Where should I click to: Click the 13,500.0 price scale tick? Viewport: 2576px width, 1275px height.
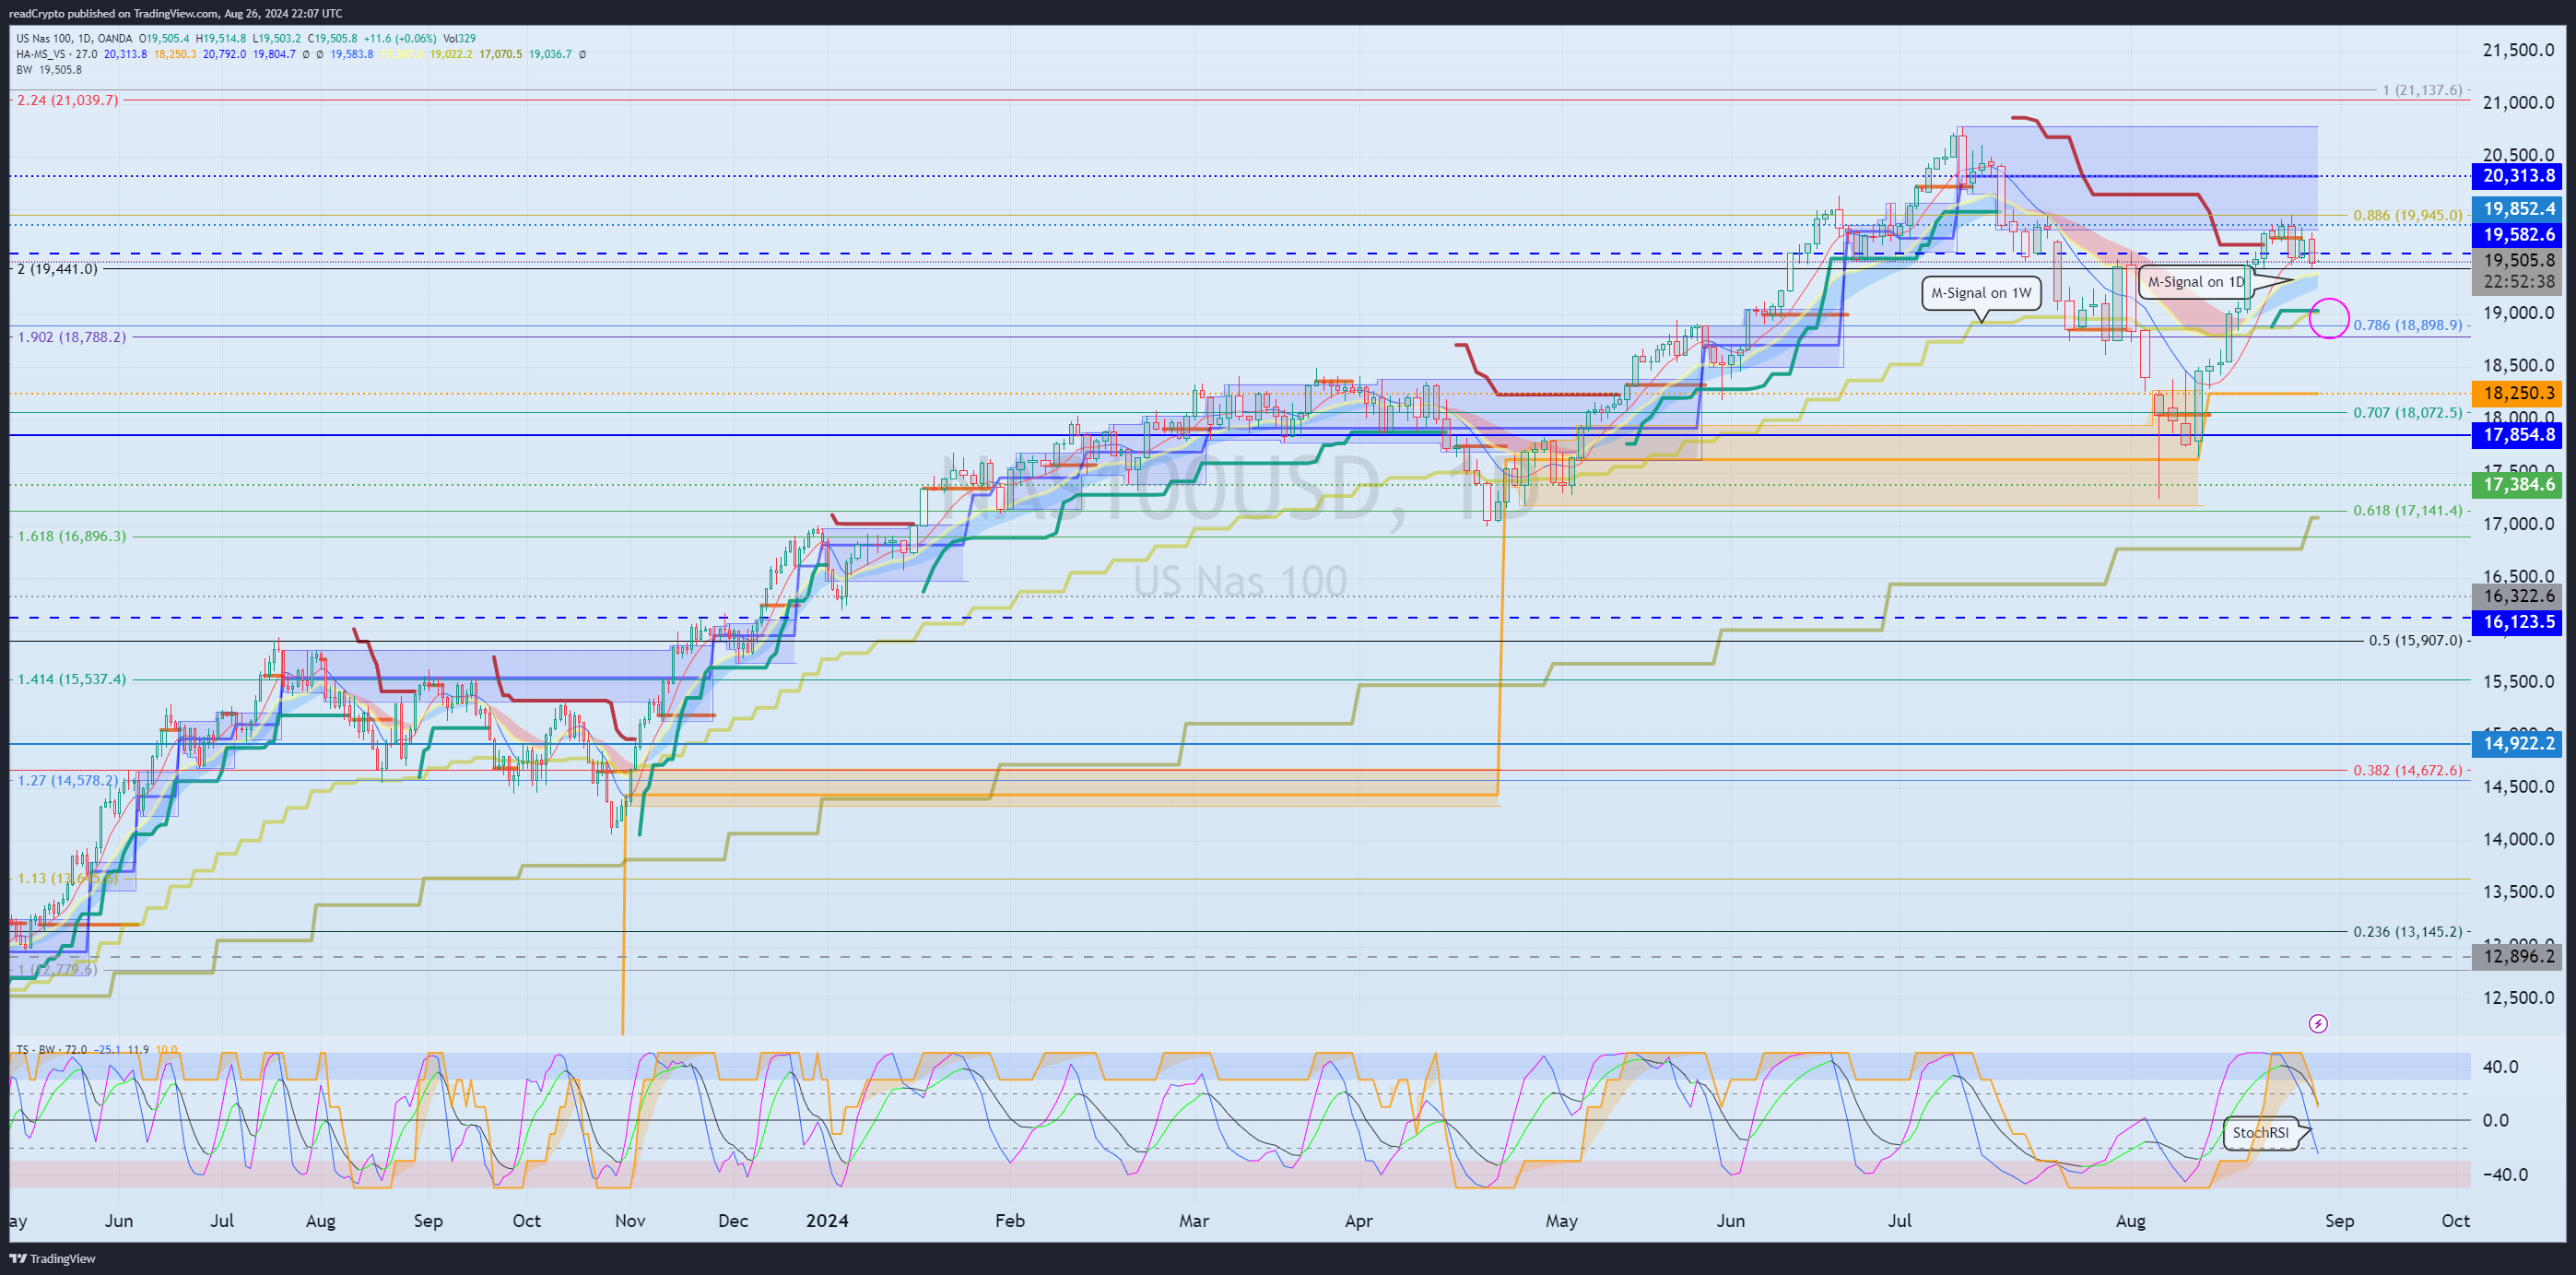click(2518, 892)
